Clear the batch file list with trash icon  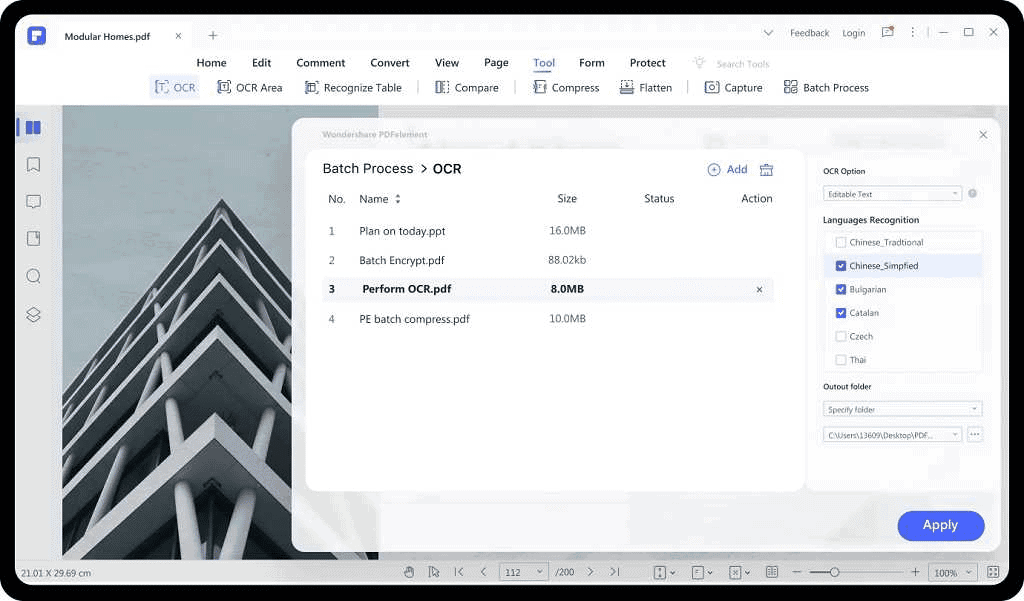pyautogui.click(x=766, y=170)
